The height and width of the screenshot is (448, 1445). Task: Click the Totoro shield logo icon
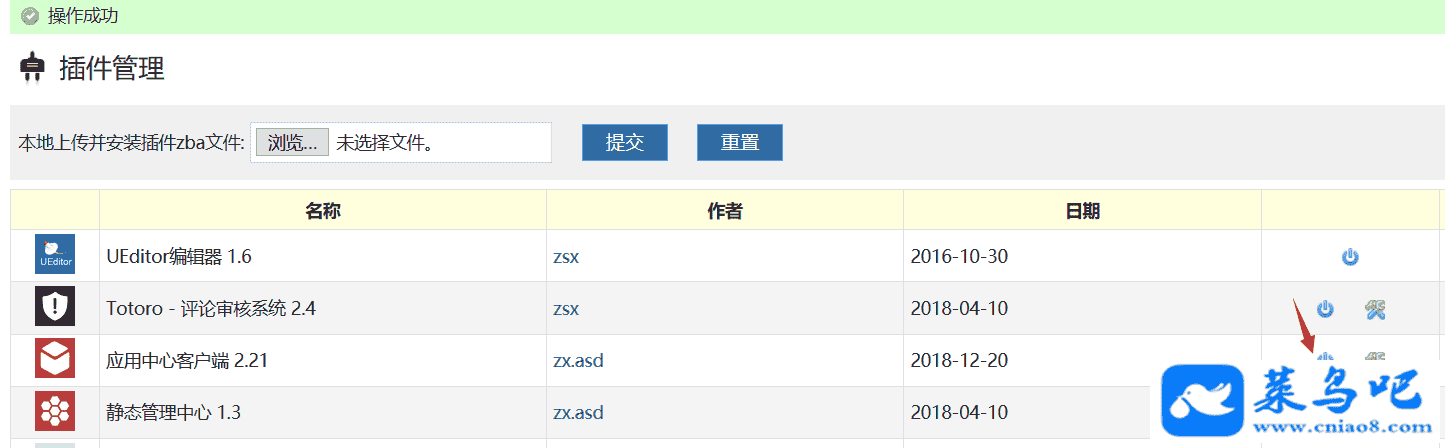[x=55, y=307]
